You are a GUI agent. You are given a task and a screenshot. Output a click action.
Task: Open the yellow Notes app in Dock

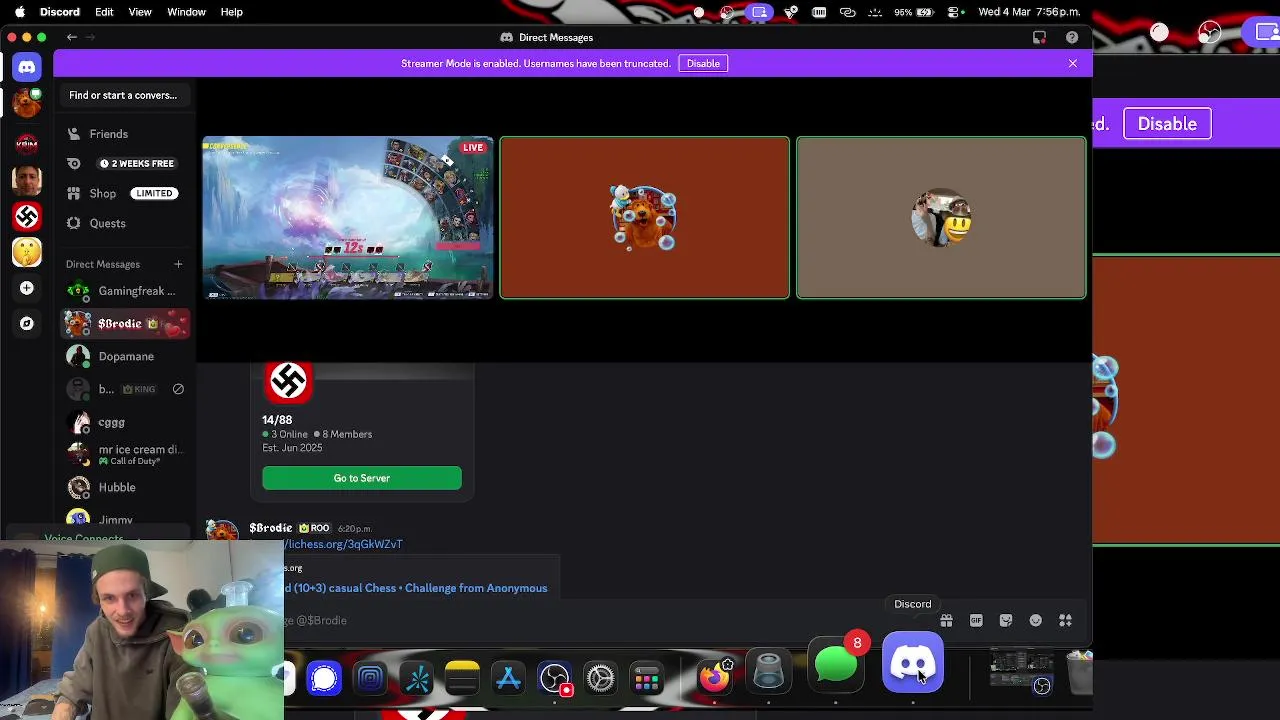(x=462, y=680)
